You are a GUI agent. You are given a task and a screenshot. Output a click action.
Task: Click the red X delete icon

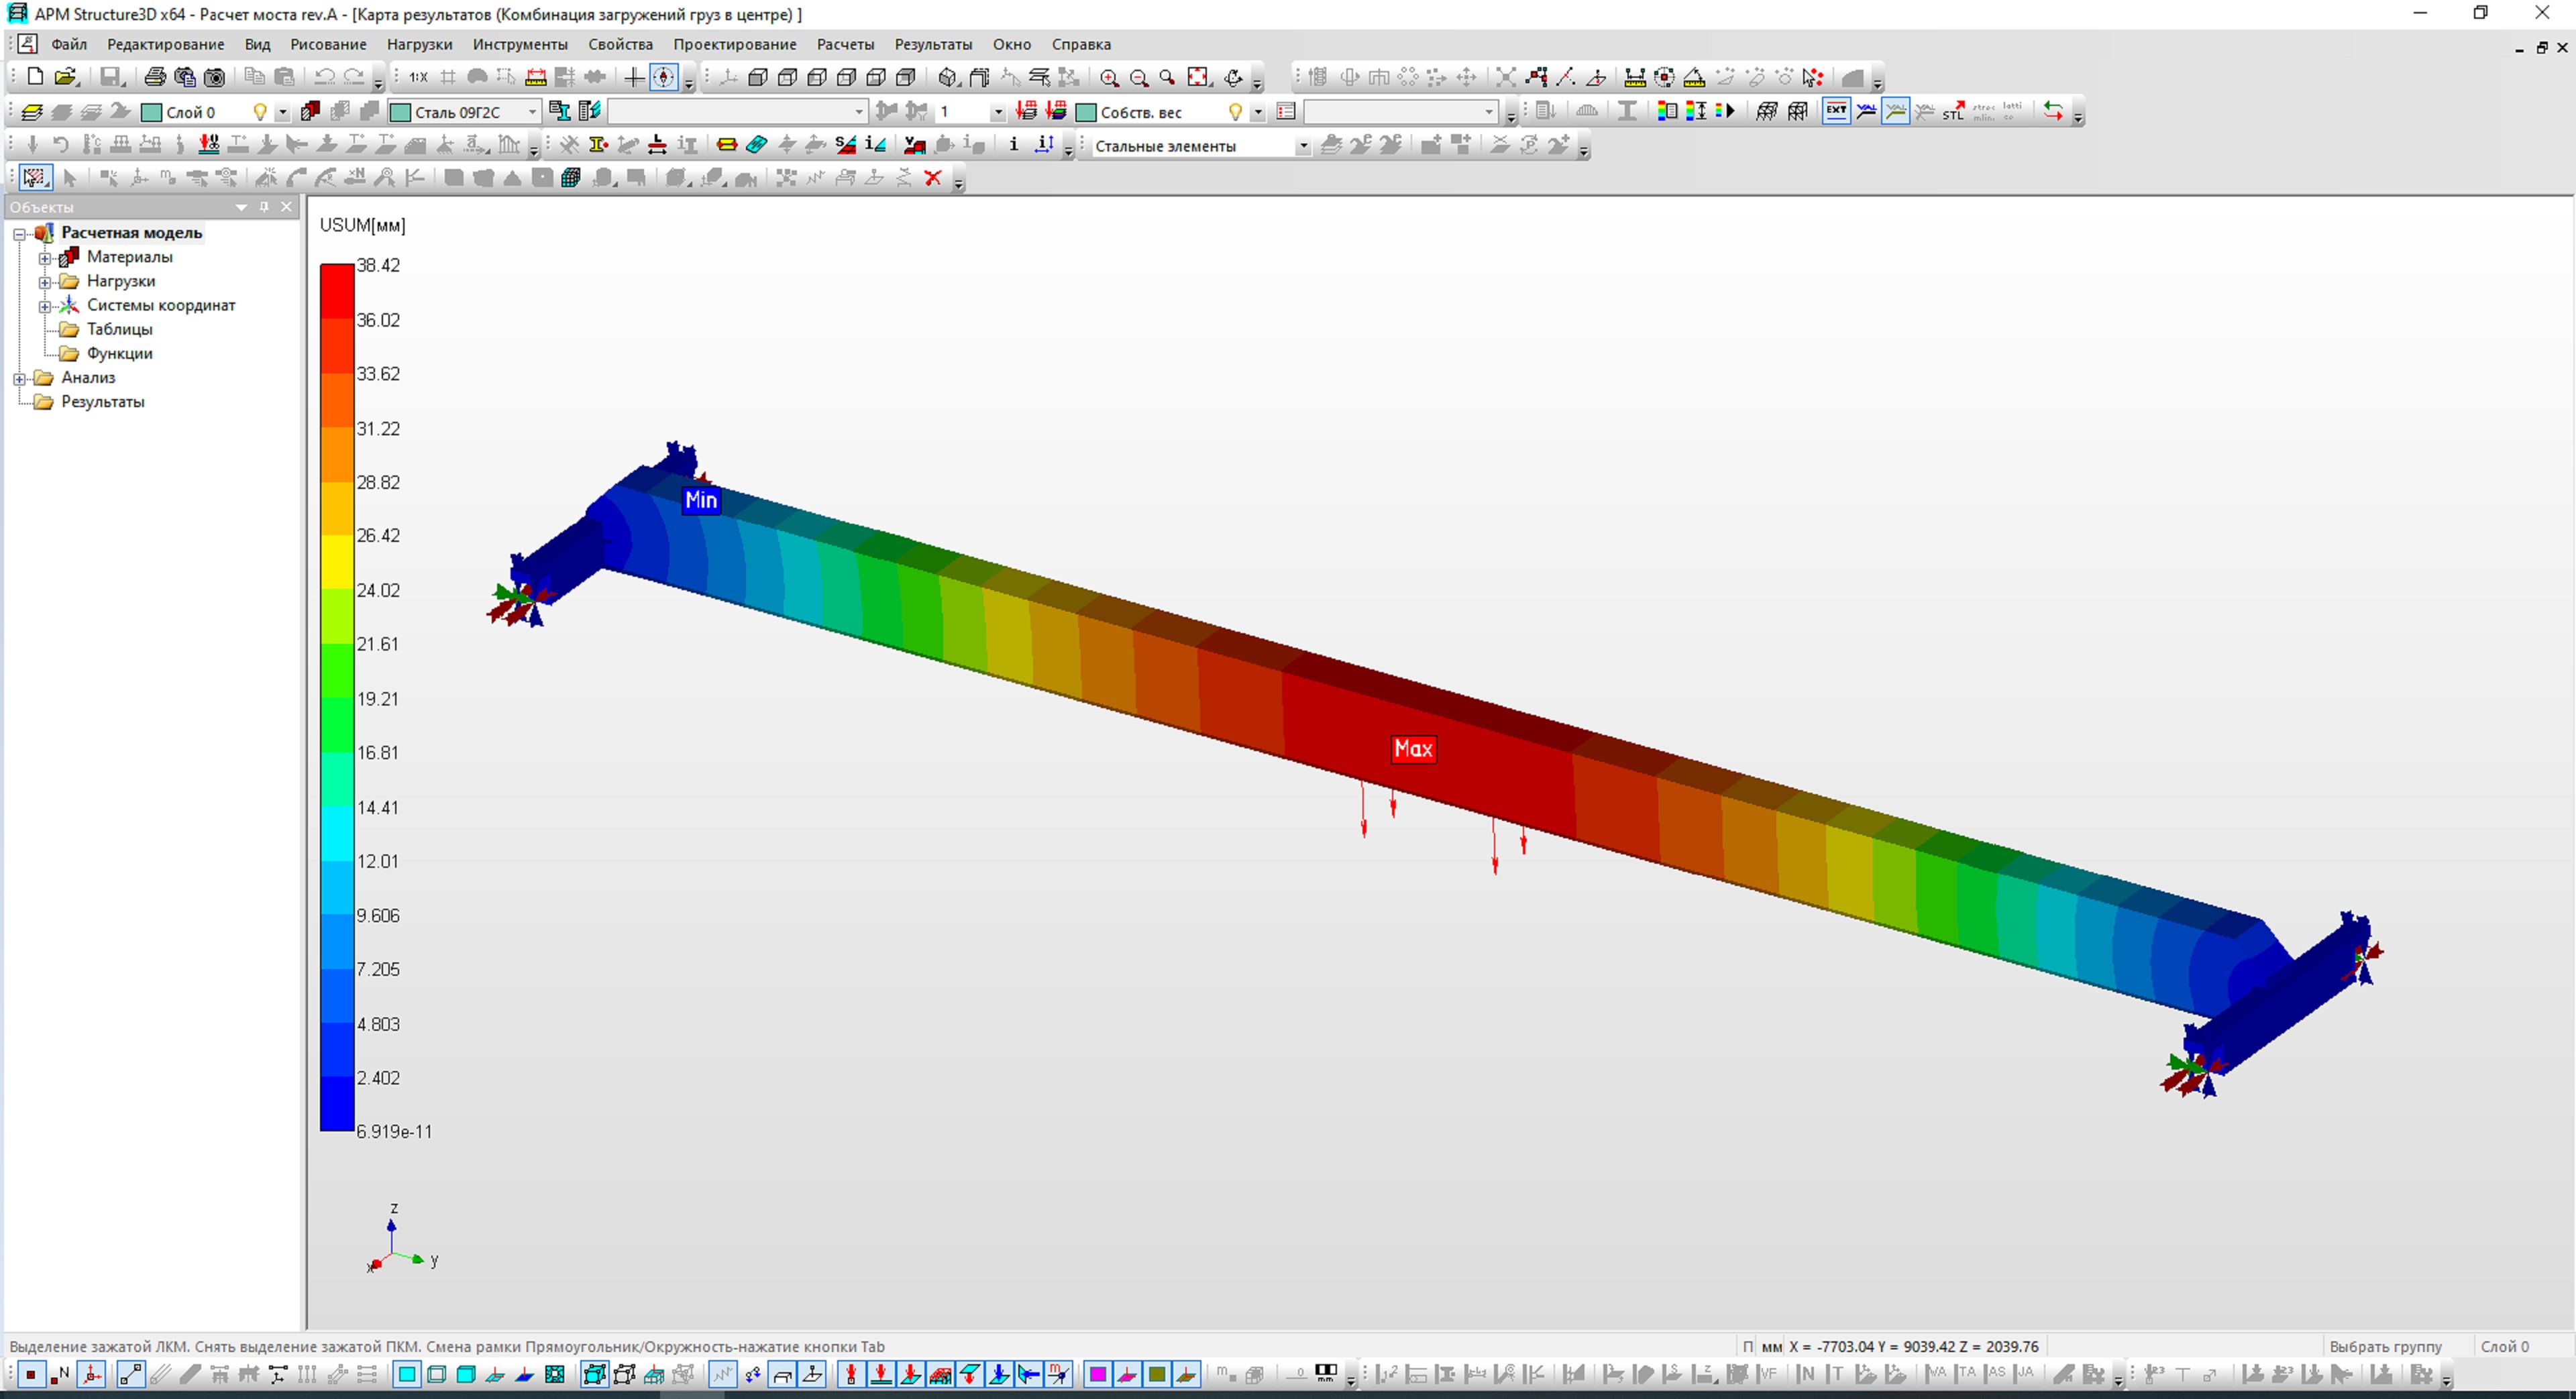(933, 178)
